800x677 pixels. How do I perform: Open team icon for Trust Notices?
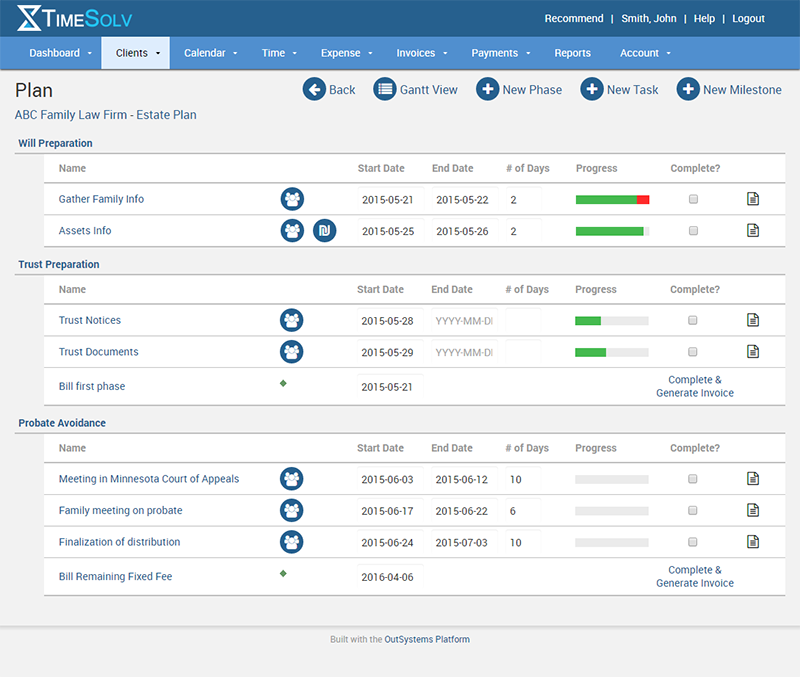tap(291, 320)
